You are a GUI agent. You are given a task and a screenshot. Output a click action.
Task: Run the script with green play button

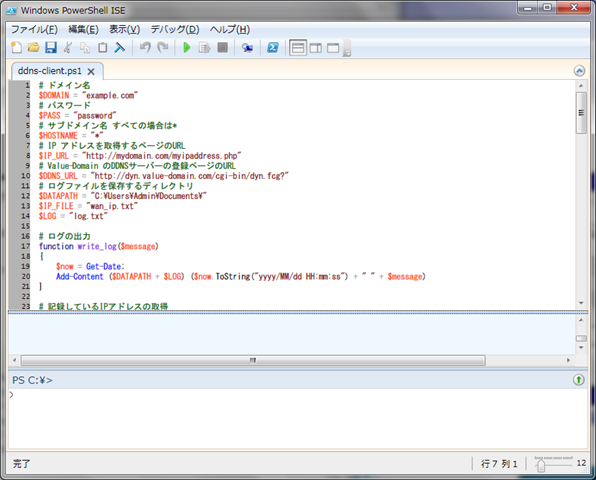tap(187, 48)
